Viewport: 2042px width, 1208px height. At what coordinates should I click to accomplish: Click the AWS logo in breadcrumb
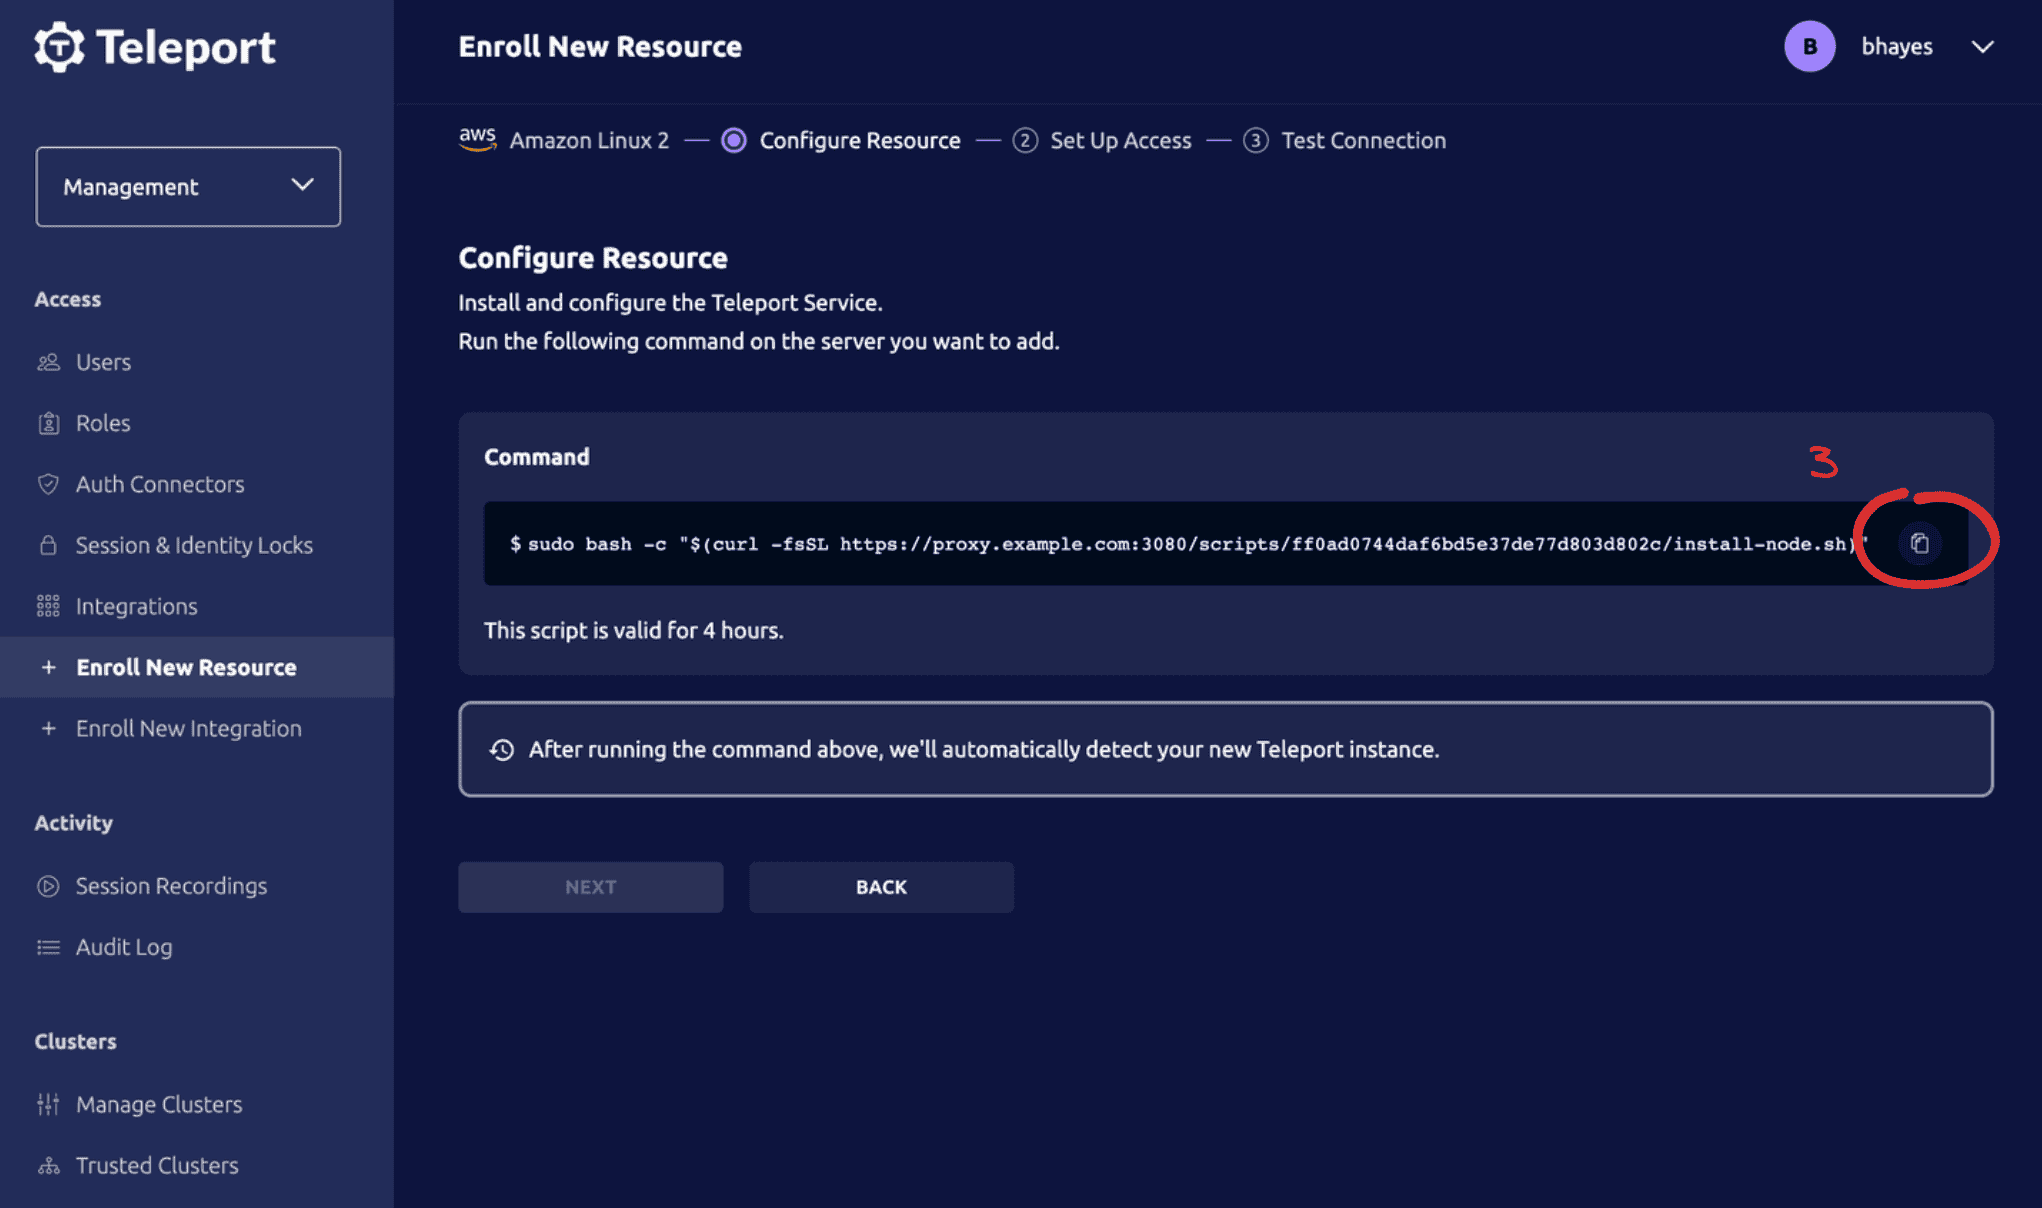tap(478, 139)
